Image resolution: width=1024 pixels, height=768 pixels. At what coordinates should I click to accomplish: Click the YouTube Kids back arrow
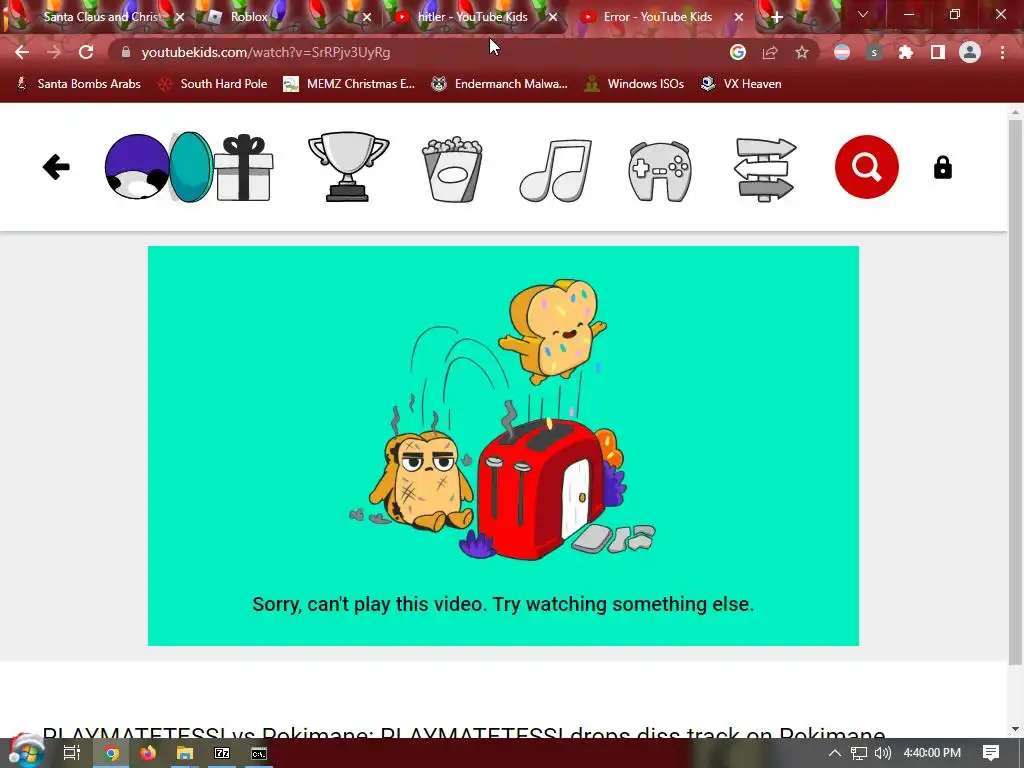[x=56, y=167]
